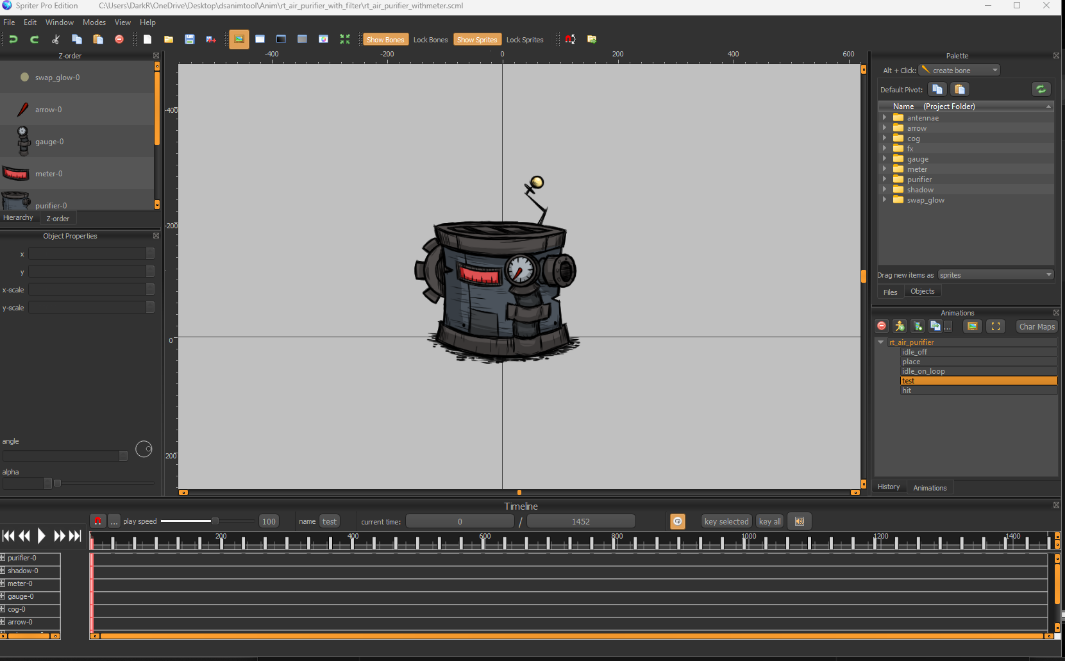Open the Modes menu
The image size is (1065, 661).
94,22
